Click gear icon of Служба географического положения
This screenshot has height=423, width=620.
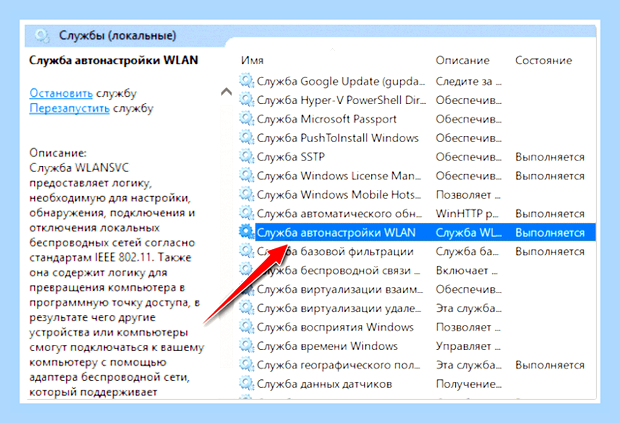click(x=246, y=365)
